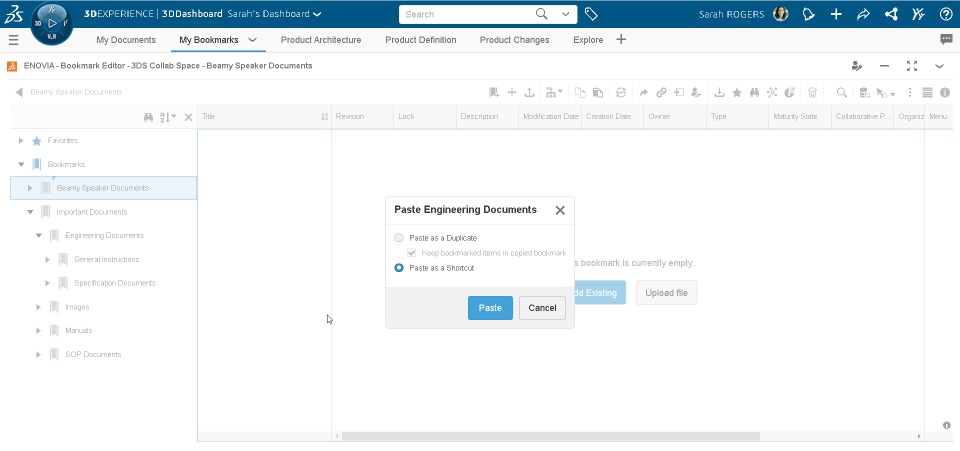Click the notifications bell icon
960x451 pixels.
(809, 14)
